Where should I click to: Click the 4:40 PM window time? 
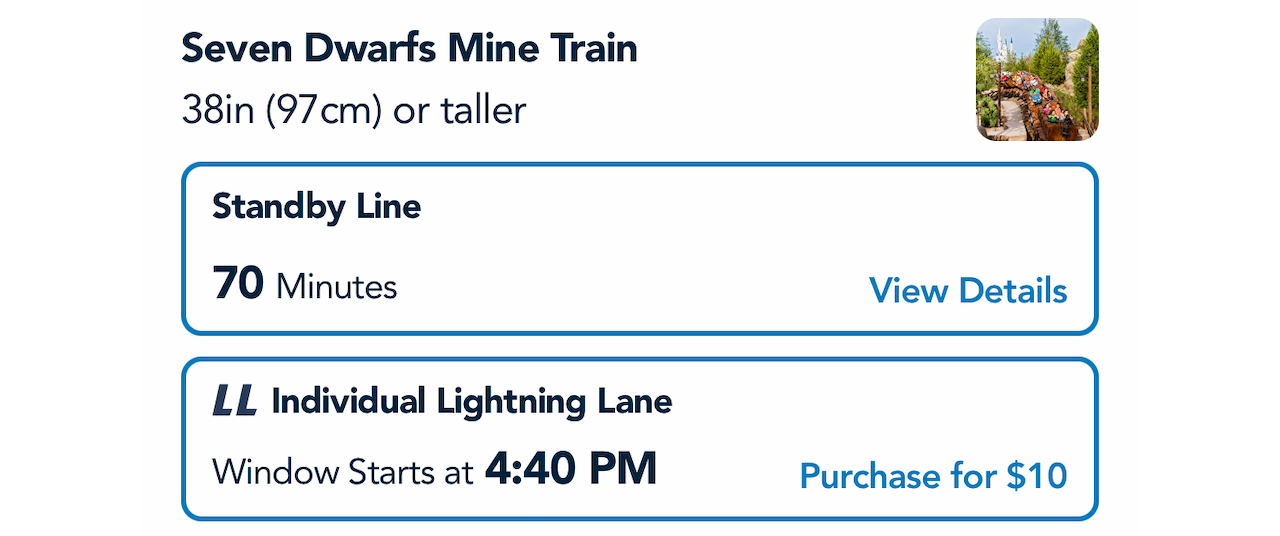click(571, 469)
